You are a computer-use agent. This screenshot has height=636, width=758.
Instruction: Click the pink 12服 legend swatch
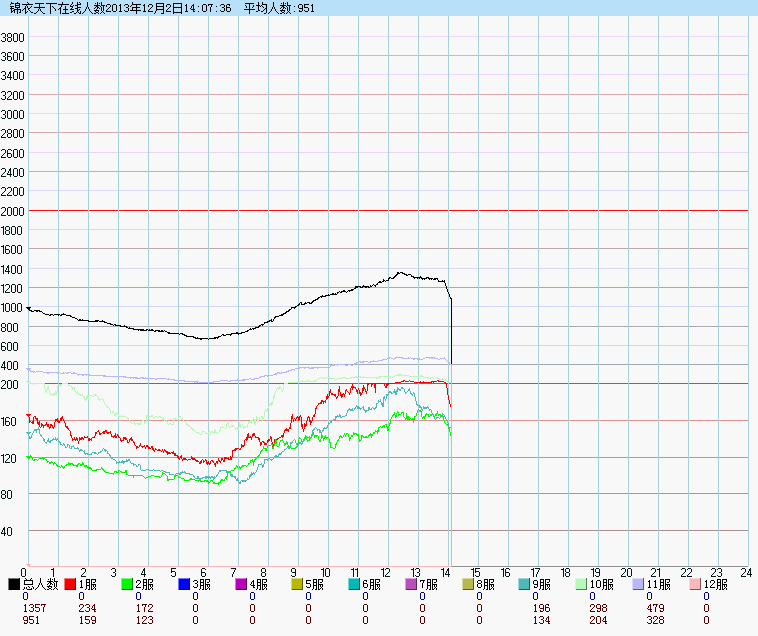click(x=696, y=584)
